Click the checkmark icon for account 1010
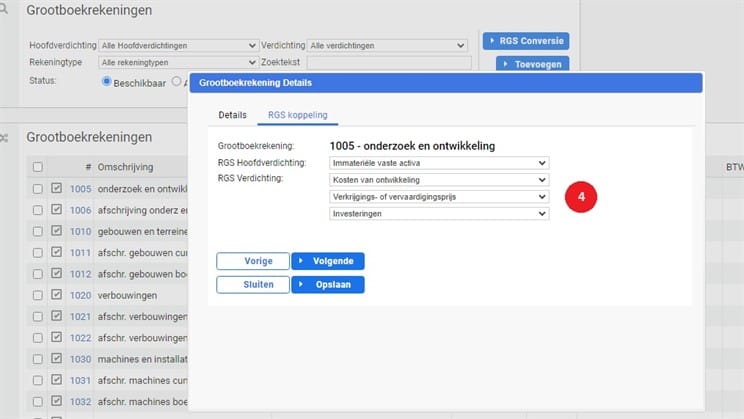Viewport: 744px width, 419px height. coord(56,231)
